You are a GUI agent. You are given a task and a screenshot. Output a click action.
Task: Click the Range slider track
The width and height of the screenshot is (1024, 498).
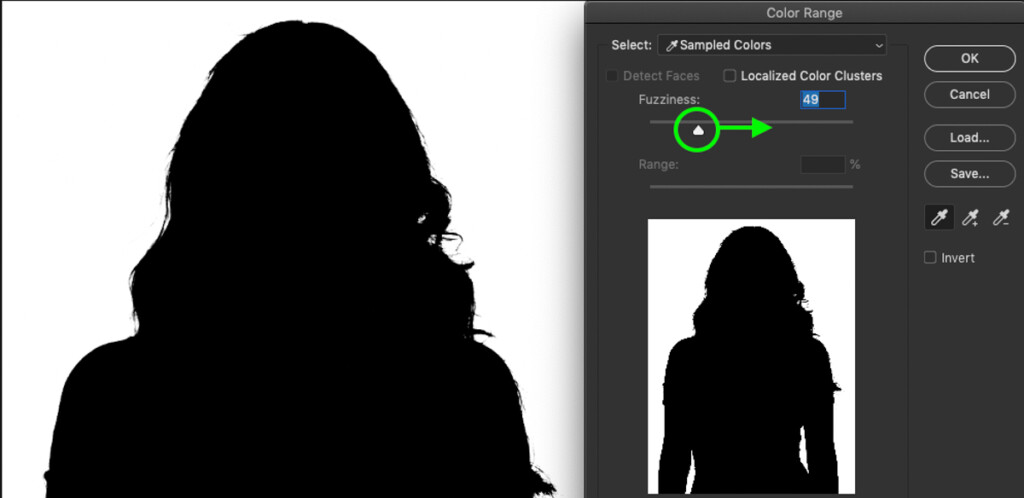[x=751, y=187]
